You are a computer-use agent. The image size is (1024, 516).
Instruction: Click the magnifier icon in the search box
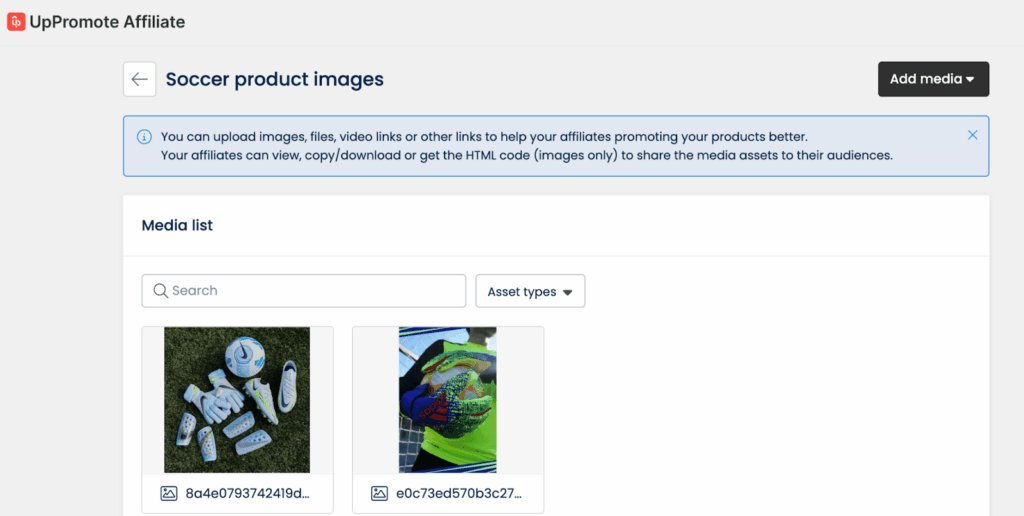tap(160, 291)
